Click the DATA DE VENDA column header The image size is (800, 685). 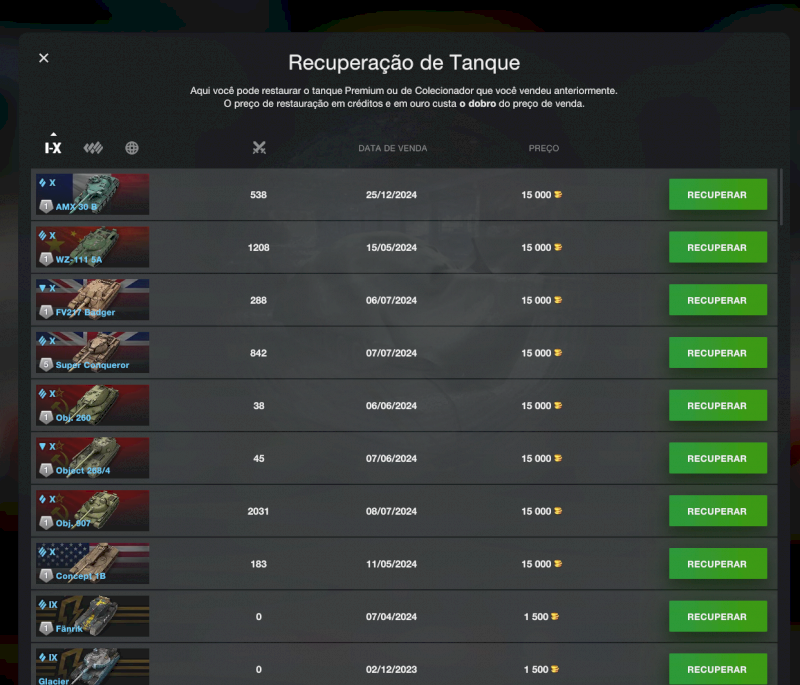click(x=392, y=148)
